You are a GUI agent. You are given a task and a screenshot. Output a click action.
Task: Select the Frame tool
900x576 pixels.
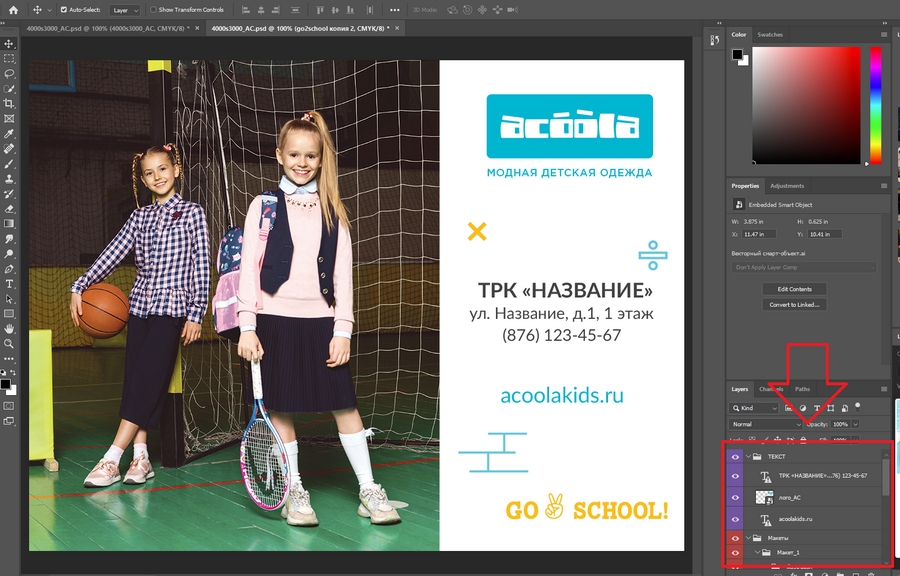pos(9,119)
